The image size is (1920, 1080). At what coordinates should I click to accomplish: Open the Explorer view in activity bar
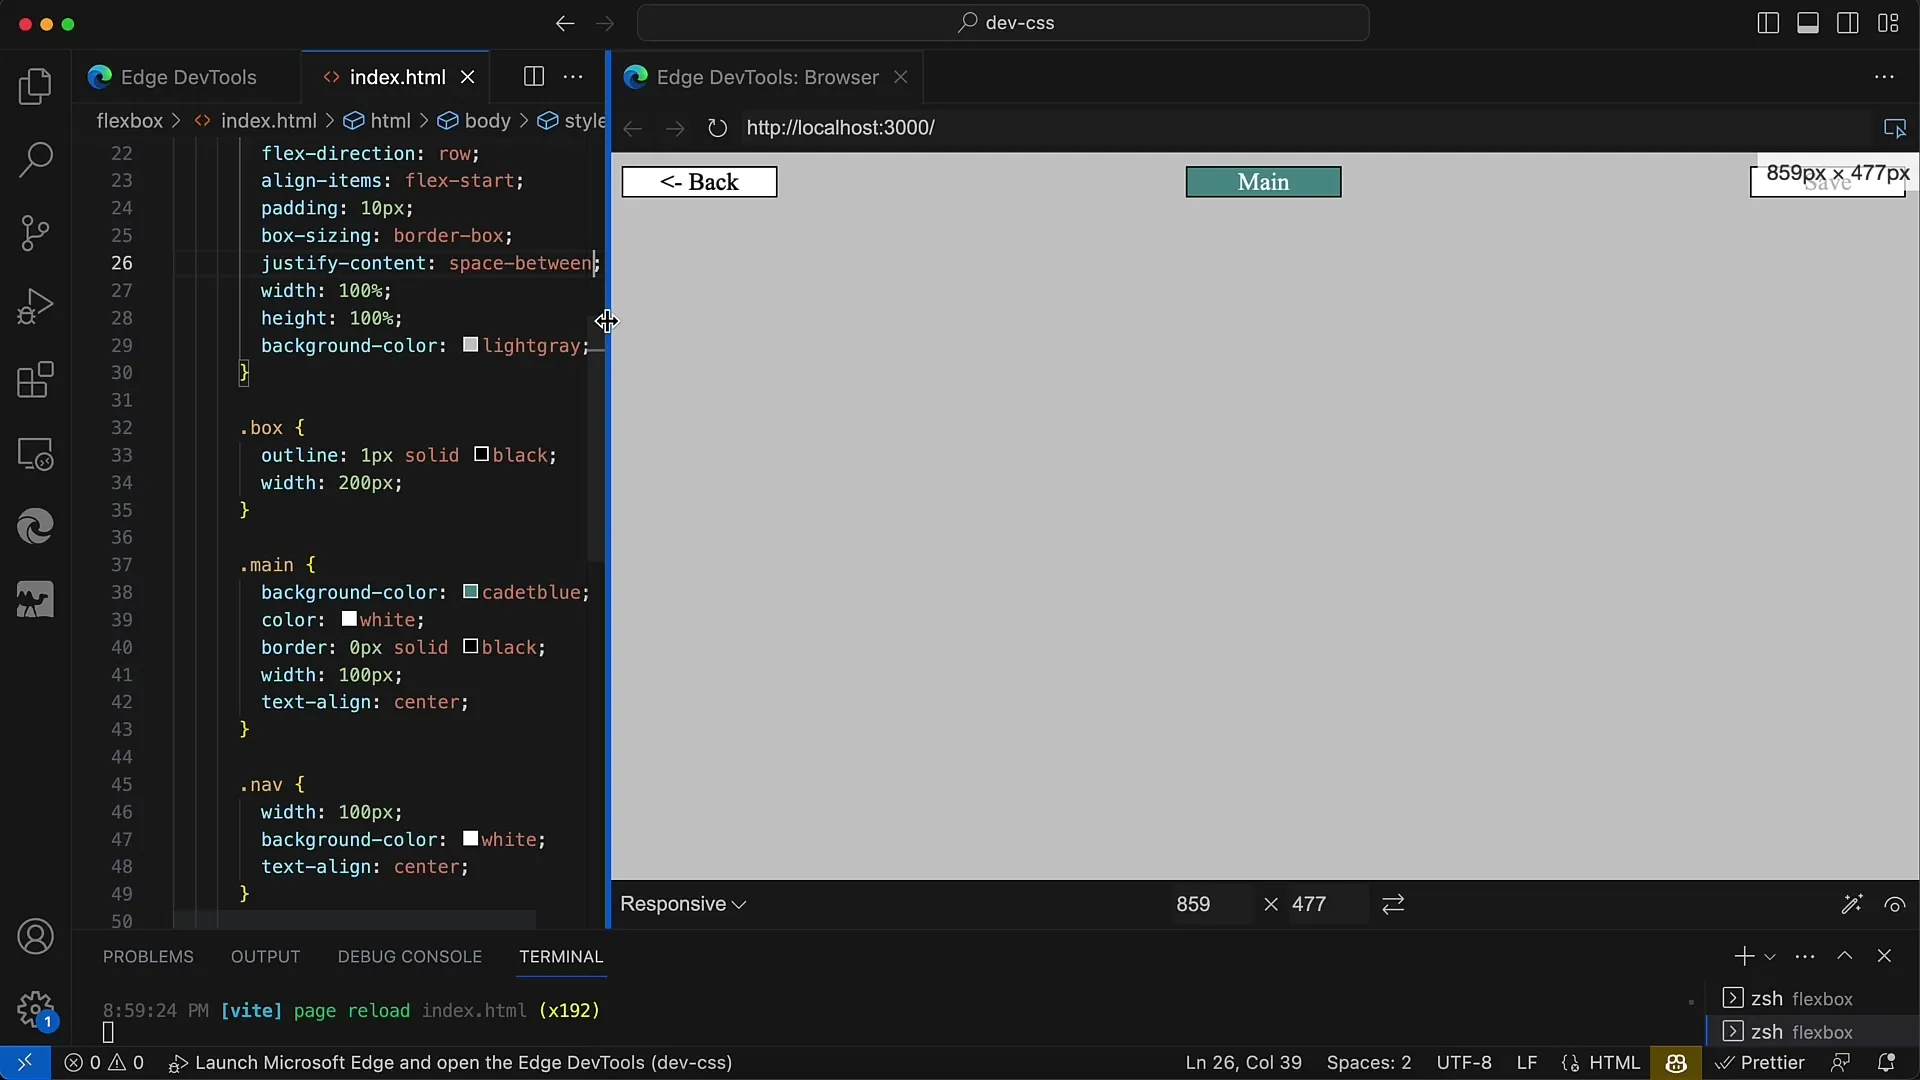36,87
